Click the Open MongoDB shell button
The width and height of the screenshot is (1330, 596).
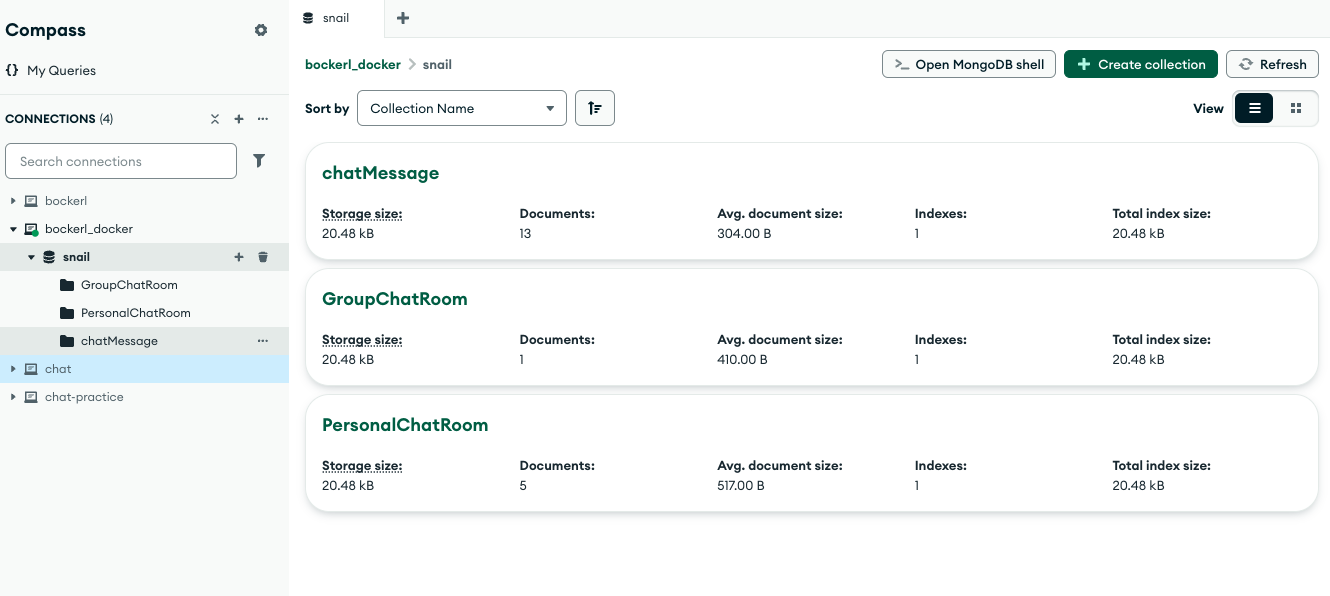click(968, 64)
